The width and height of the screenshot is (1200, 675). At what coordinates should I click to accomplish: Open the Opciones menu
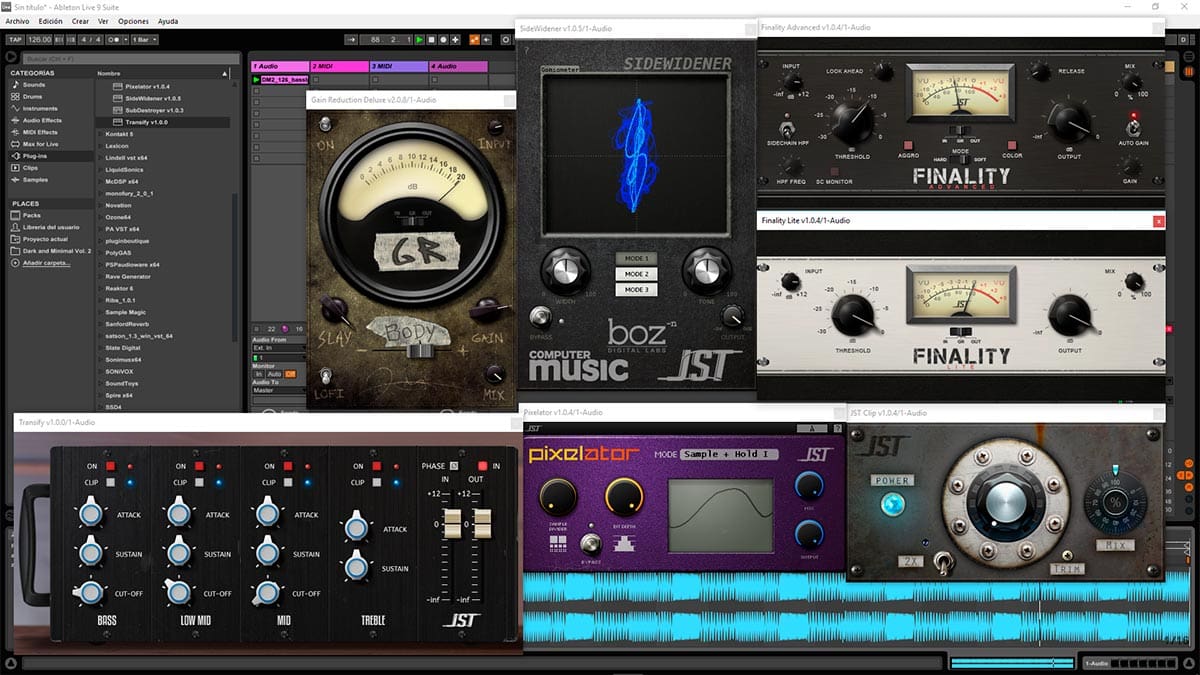pyautogui.click(x=134, y=21)
